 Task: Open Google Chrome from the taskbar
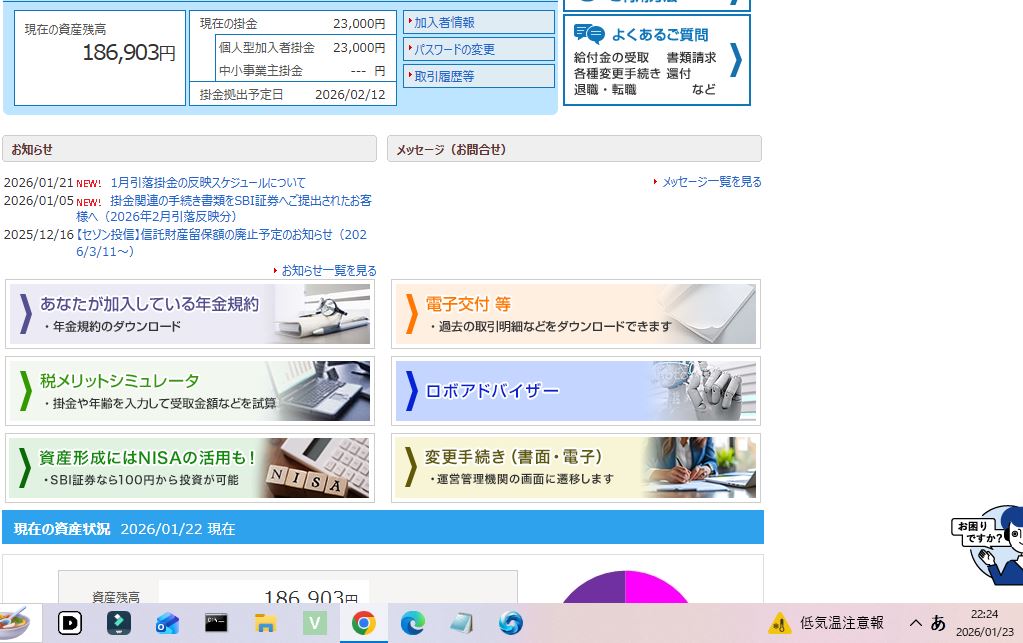pos(363,623)
